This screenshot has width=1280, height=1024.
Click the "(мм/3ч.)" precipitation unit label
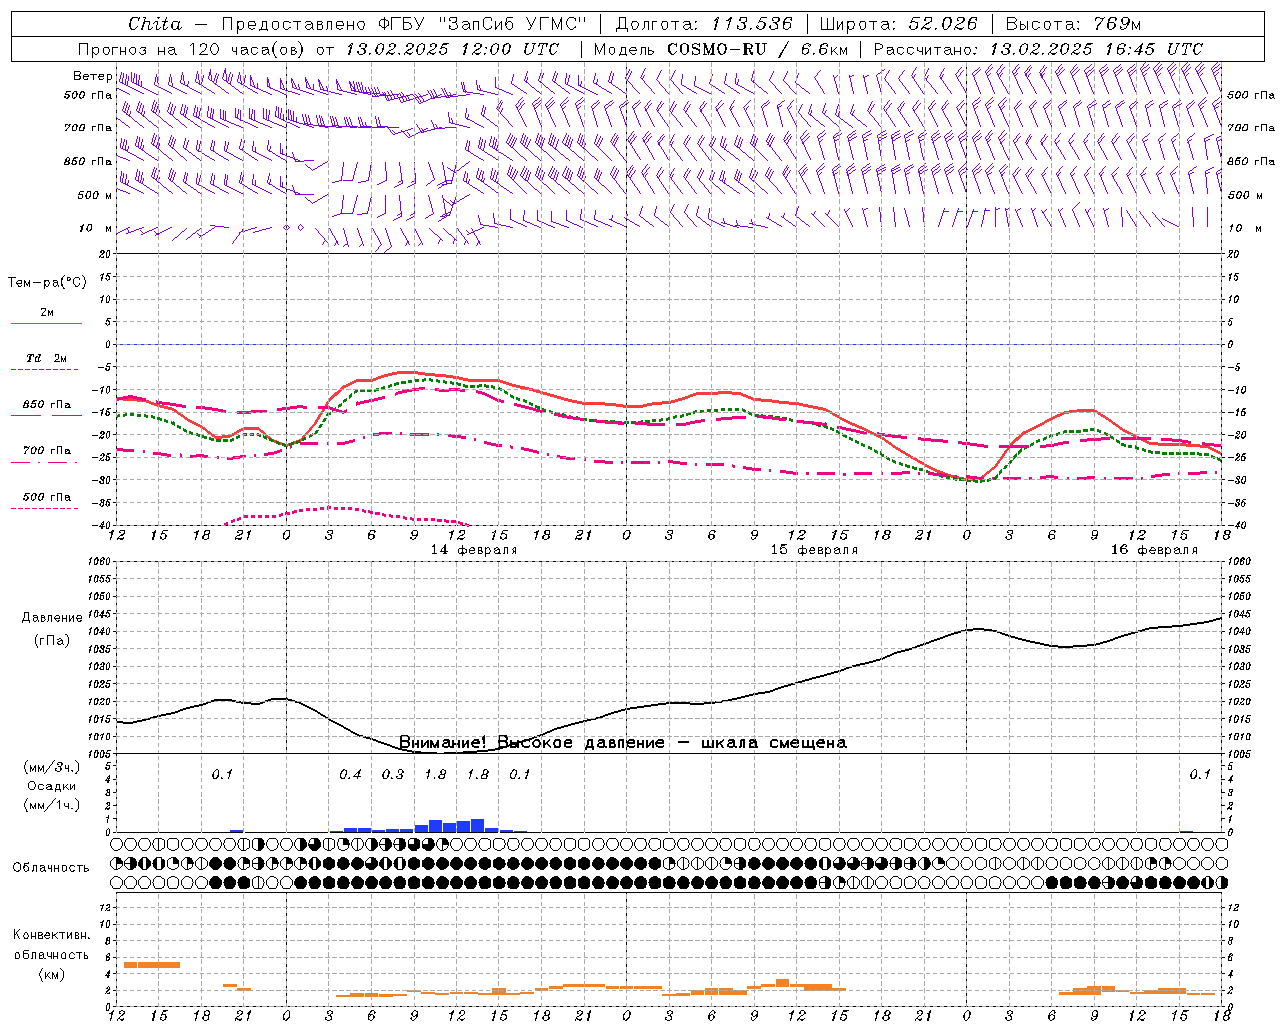(51, 768)
